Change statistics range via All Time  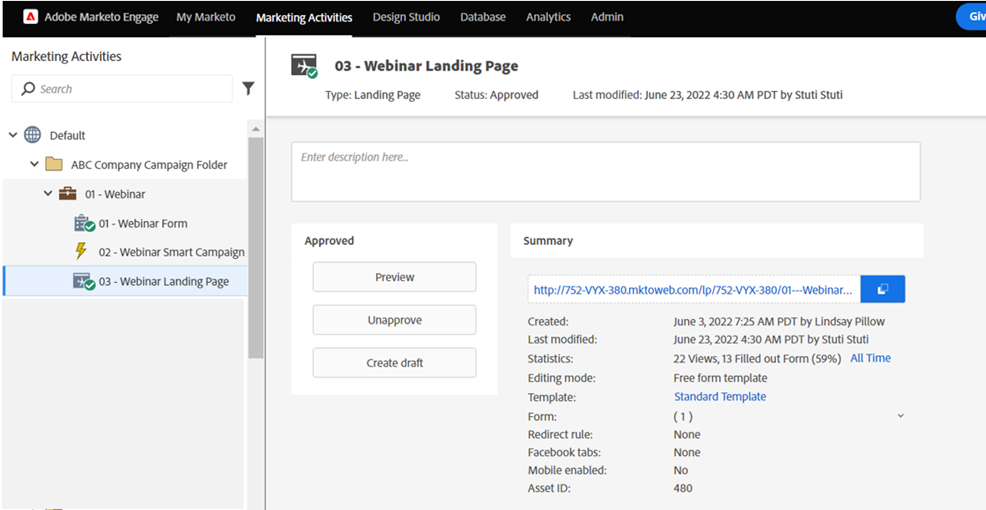(x=870, y=358)
